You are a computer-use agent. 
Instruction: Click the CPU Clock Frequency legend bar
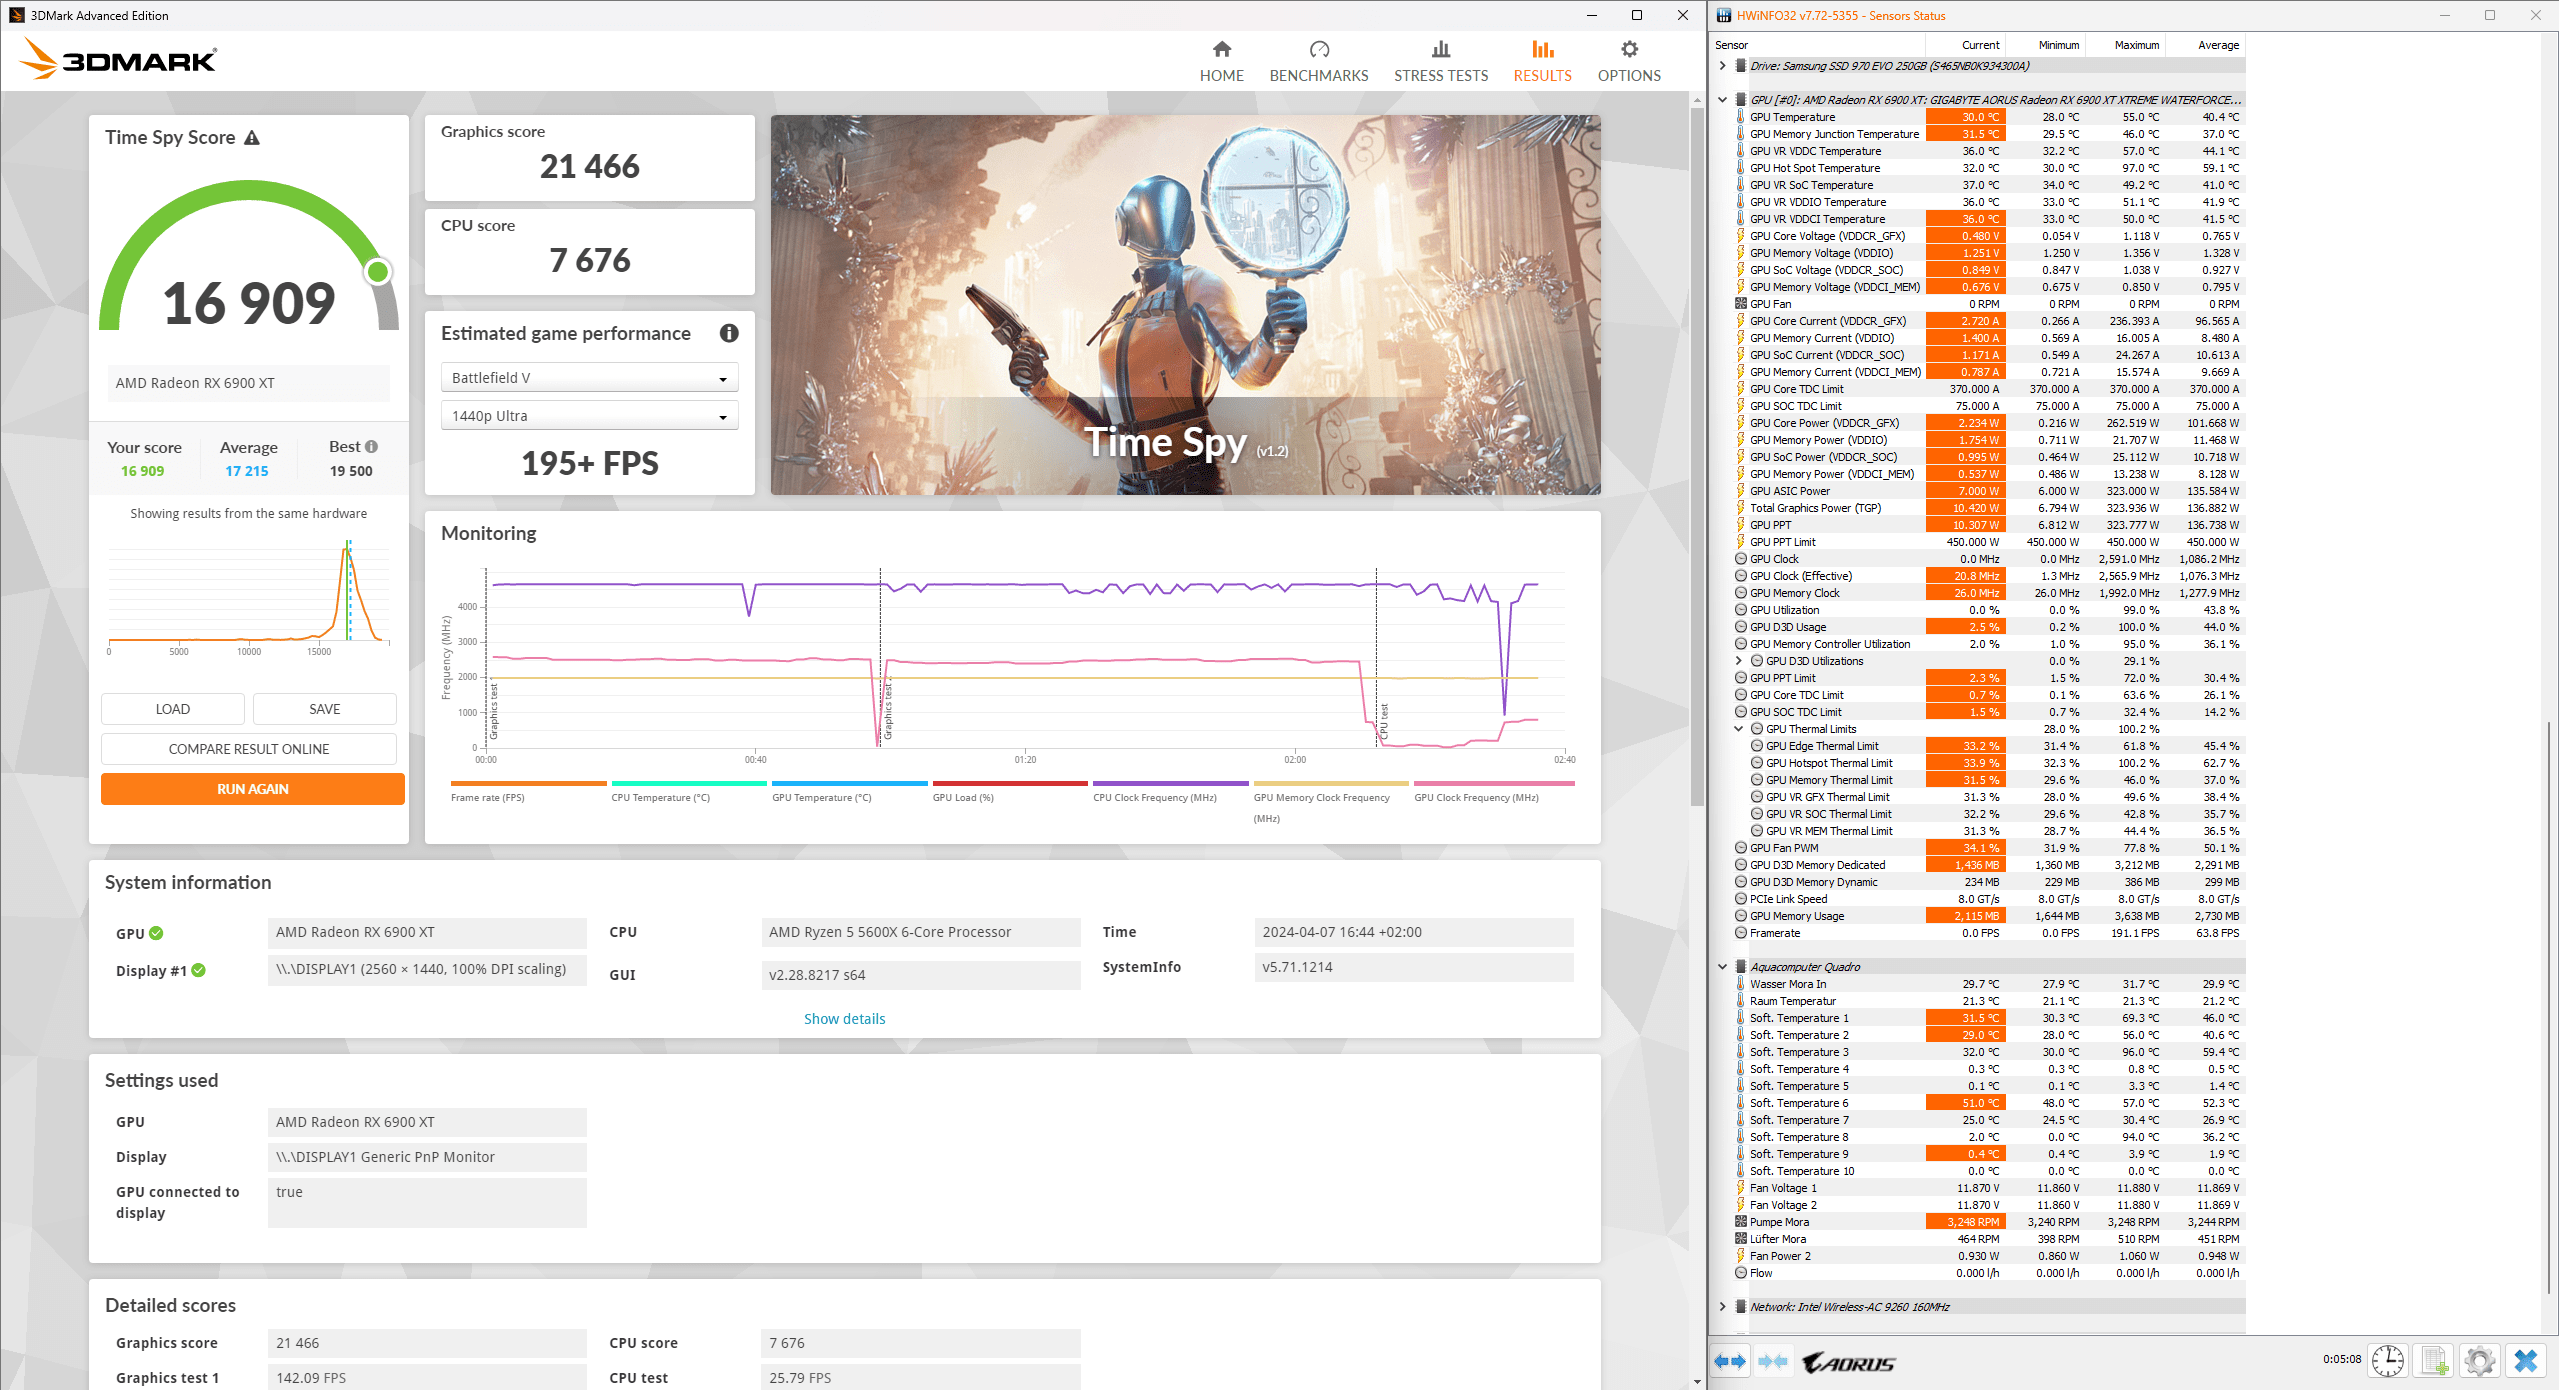tap(1171, 783)
